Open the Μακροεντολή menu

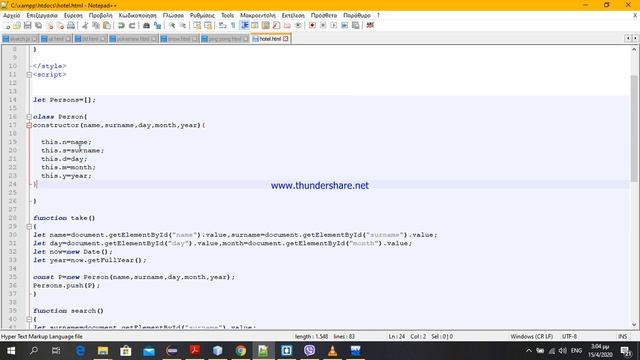[x=258, y=16]
